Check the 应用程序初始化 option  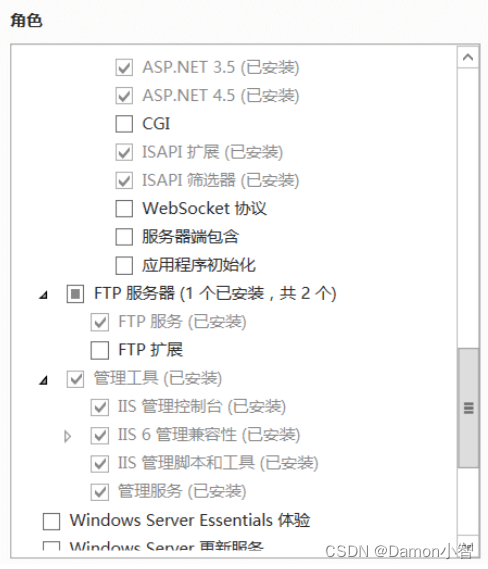pyautogui.click(x=124, y=265)
